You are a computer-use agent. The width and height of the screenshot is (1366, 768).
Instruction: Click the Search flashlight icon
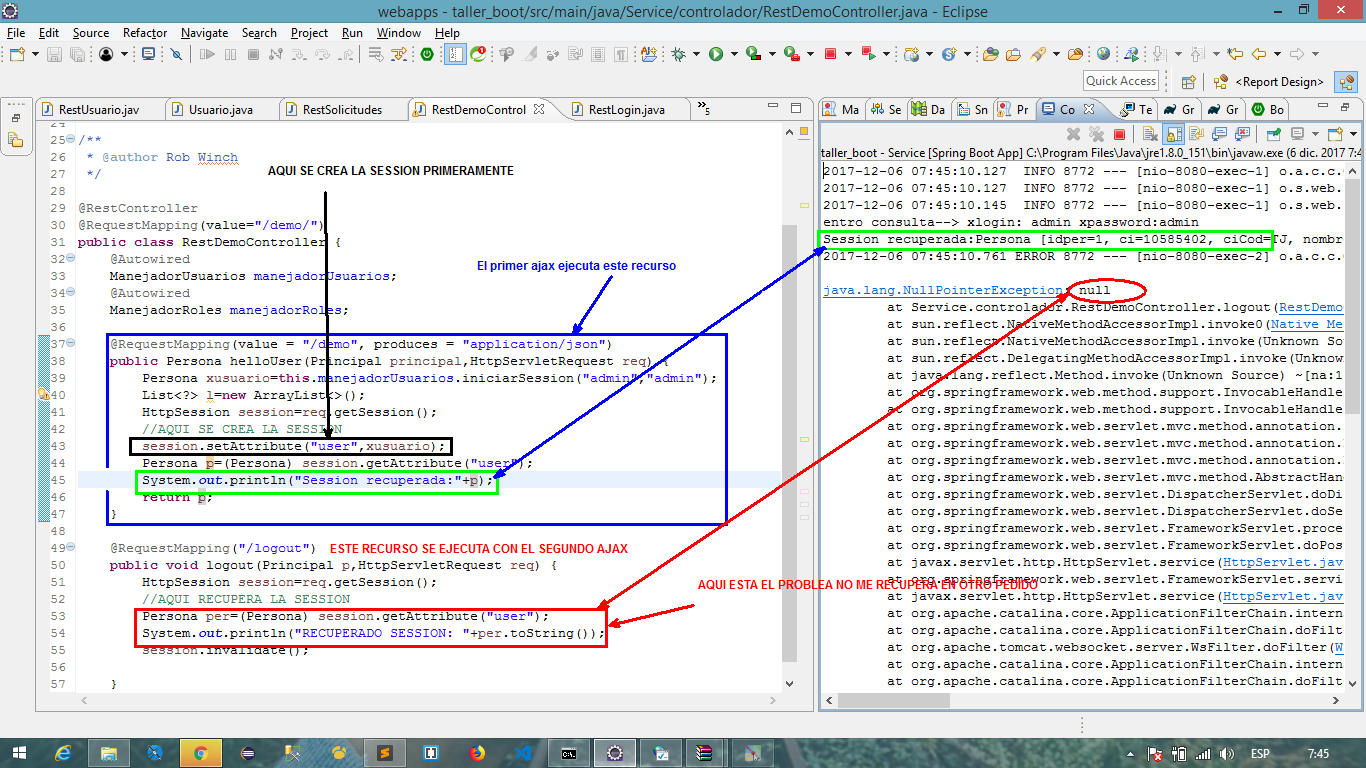click(1037, 54)
